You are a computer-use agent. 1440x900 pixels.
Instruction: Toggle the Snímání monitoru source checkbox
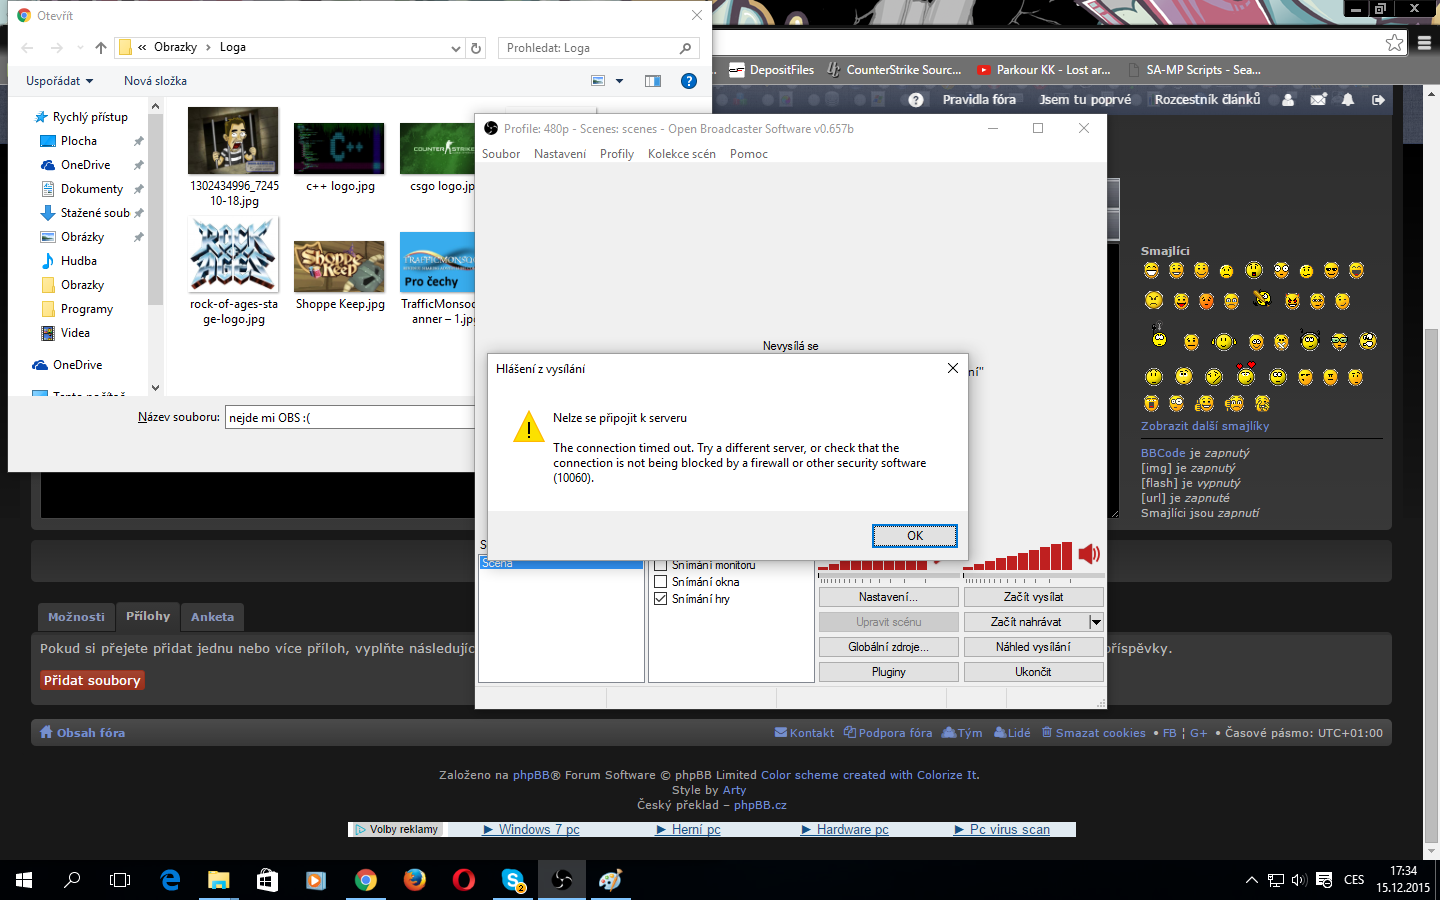click(660, 565)
